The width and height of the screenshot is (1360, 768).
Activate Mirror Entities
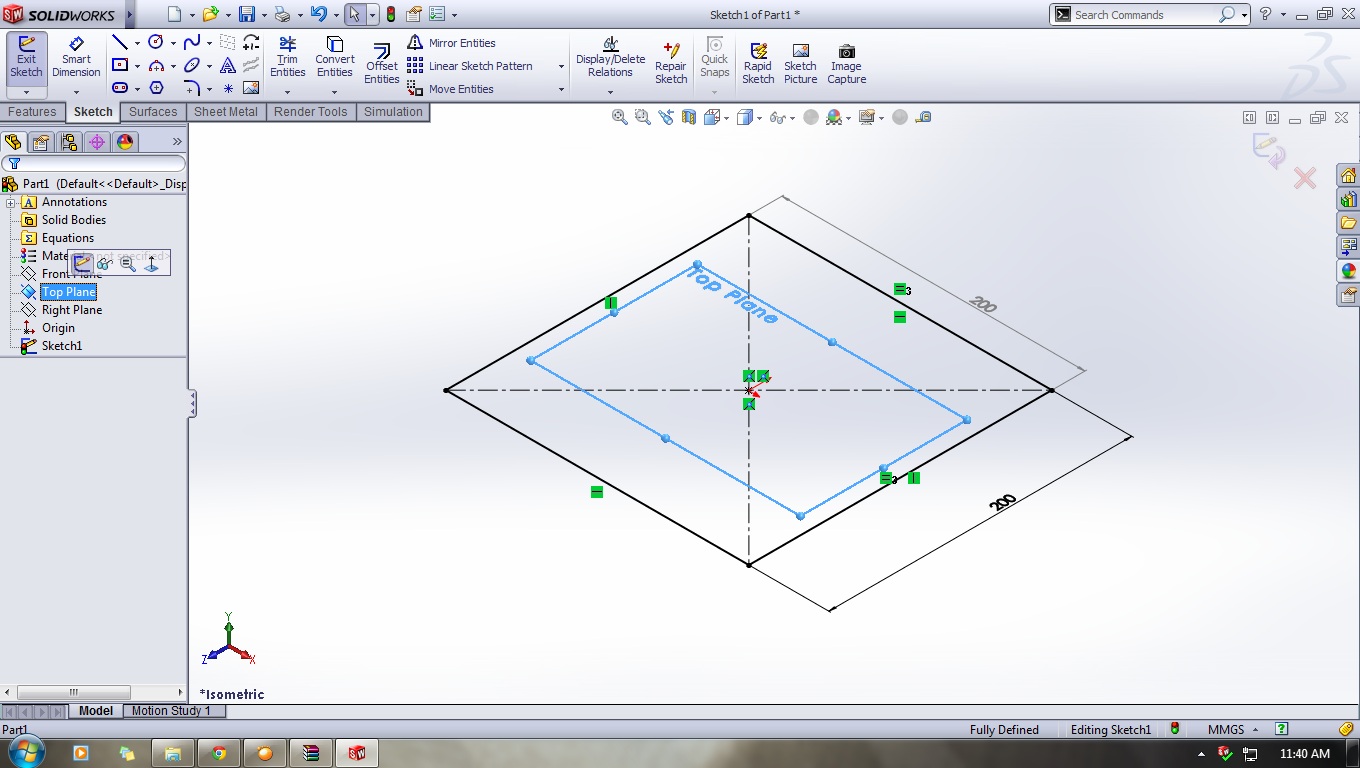[x=451, y=43]
